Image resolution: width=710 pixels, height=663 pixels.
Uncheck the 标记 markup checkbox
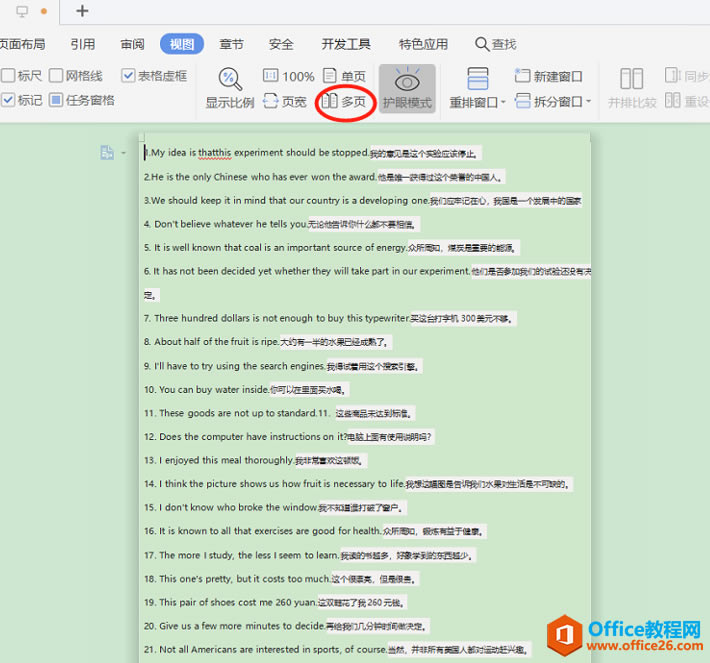8,100
